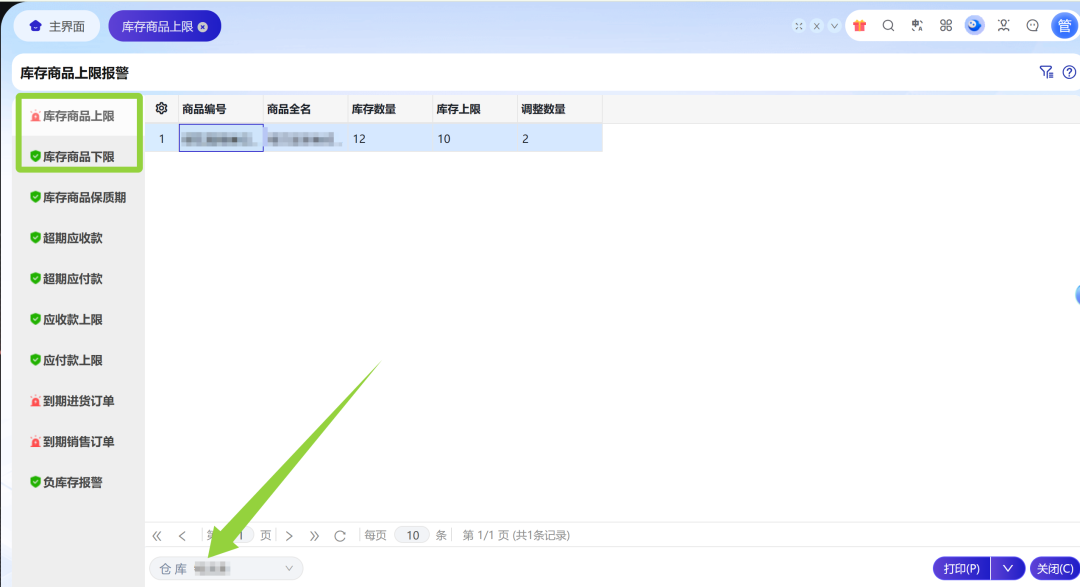The height and width of the screenshot is (587, 1080).
Task: Click the blue mascot assistant icon
Action: tap(974, 25)
